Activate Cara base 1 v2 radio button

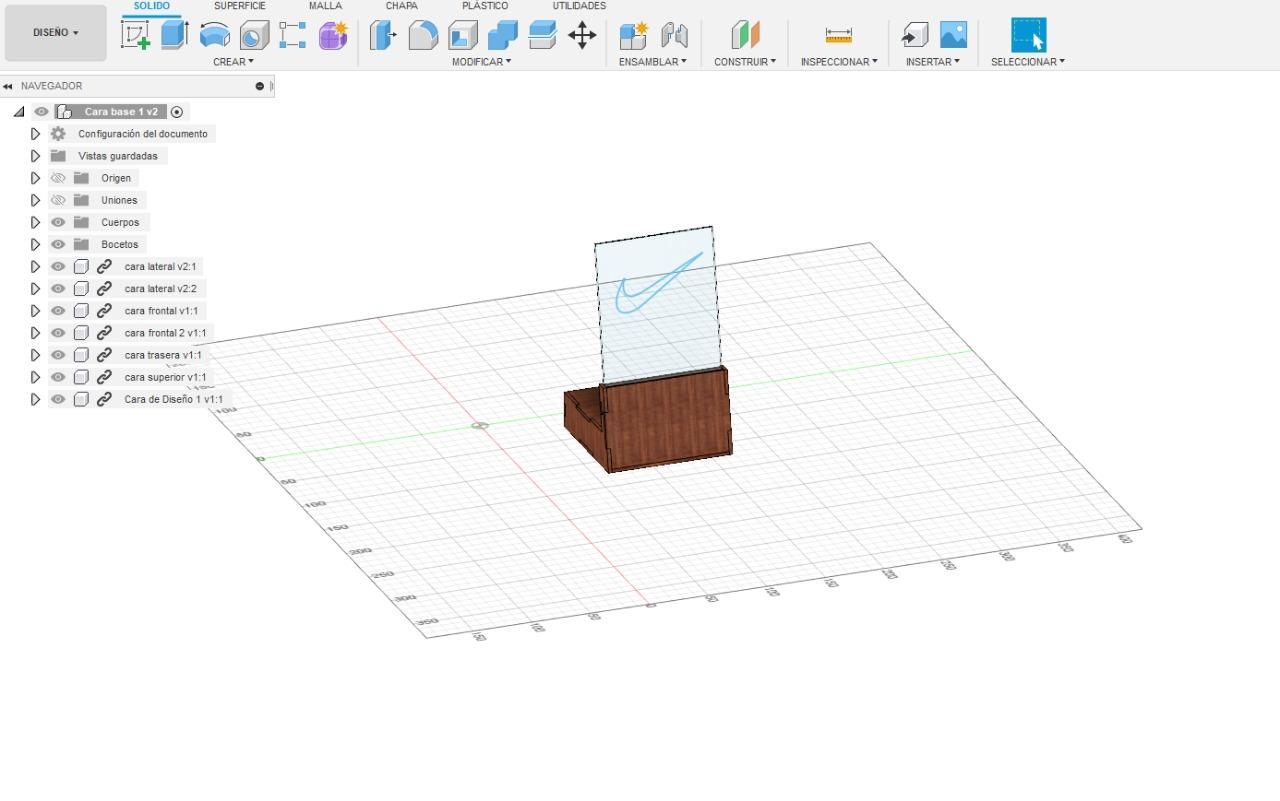[x=177, y=112]
